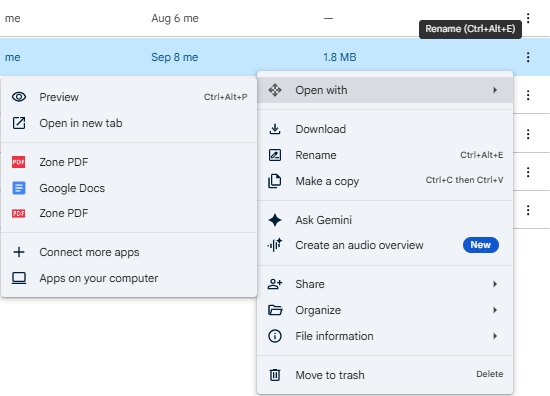Click the Share person-plus icon
Screen dimensions: 550x396
pos(275,284)
